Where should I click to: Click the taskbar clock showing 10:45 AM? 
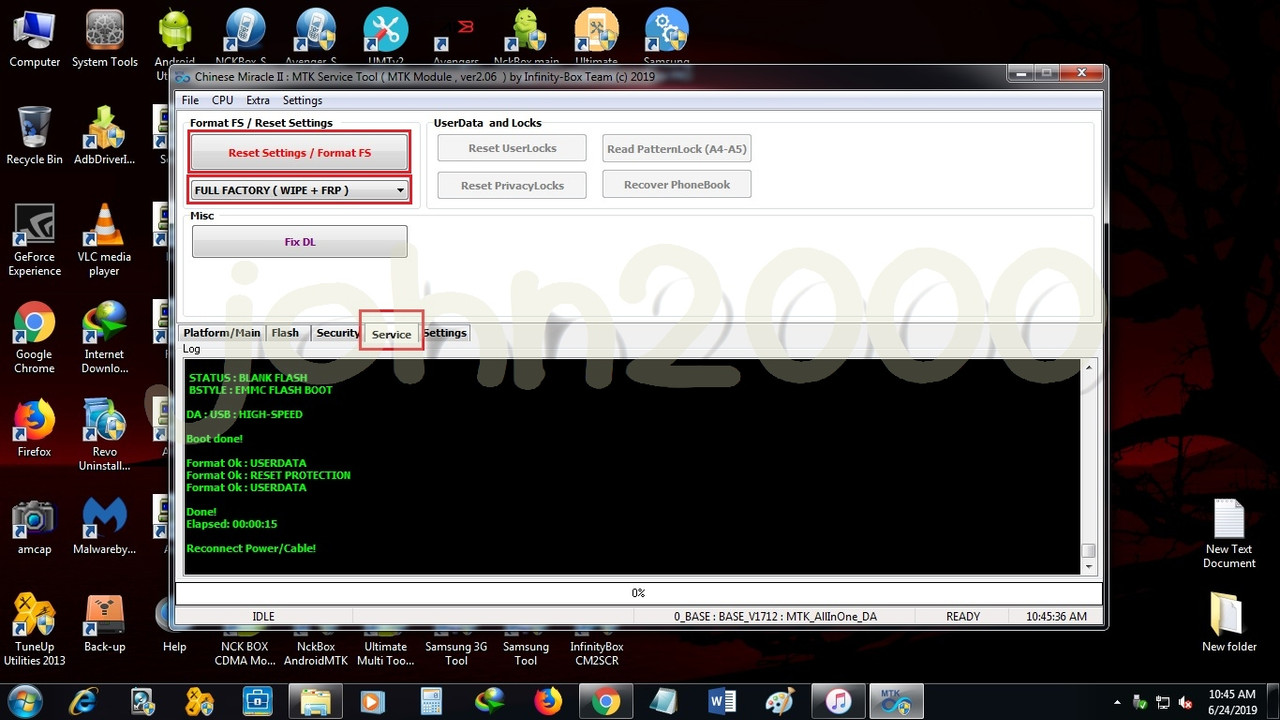[1231, 701]
